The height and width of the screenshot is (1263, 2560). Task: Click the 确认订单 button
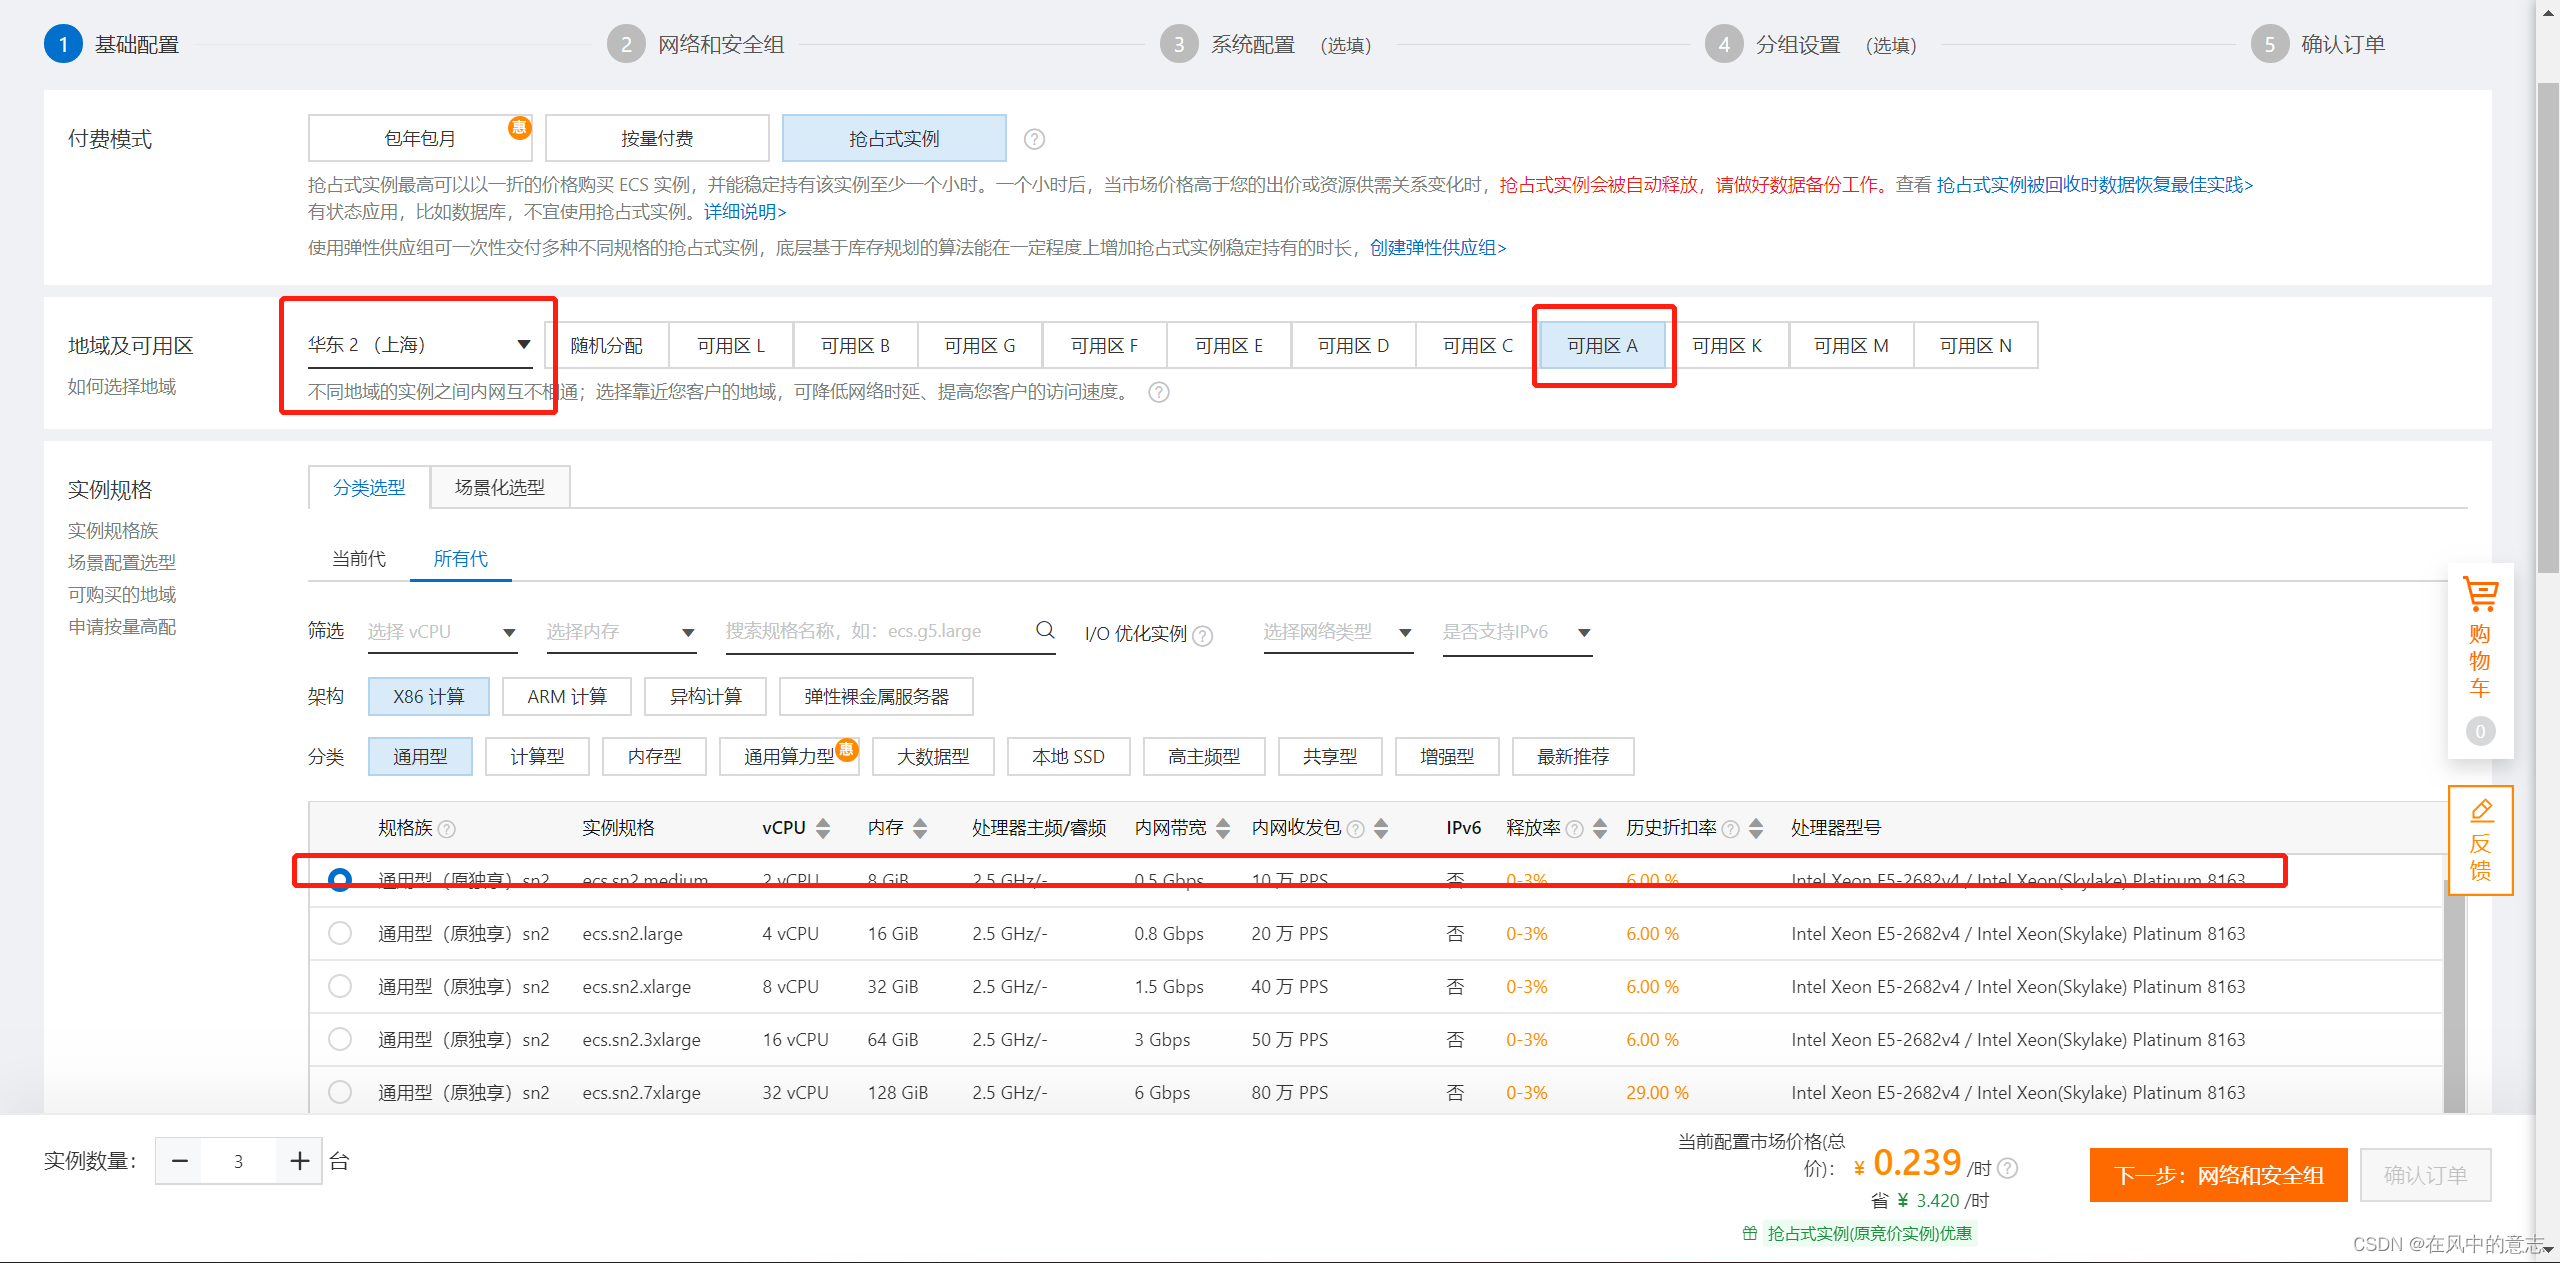click(2425, 1175)
